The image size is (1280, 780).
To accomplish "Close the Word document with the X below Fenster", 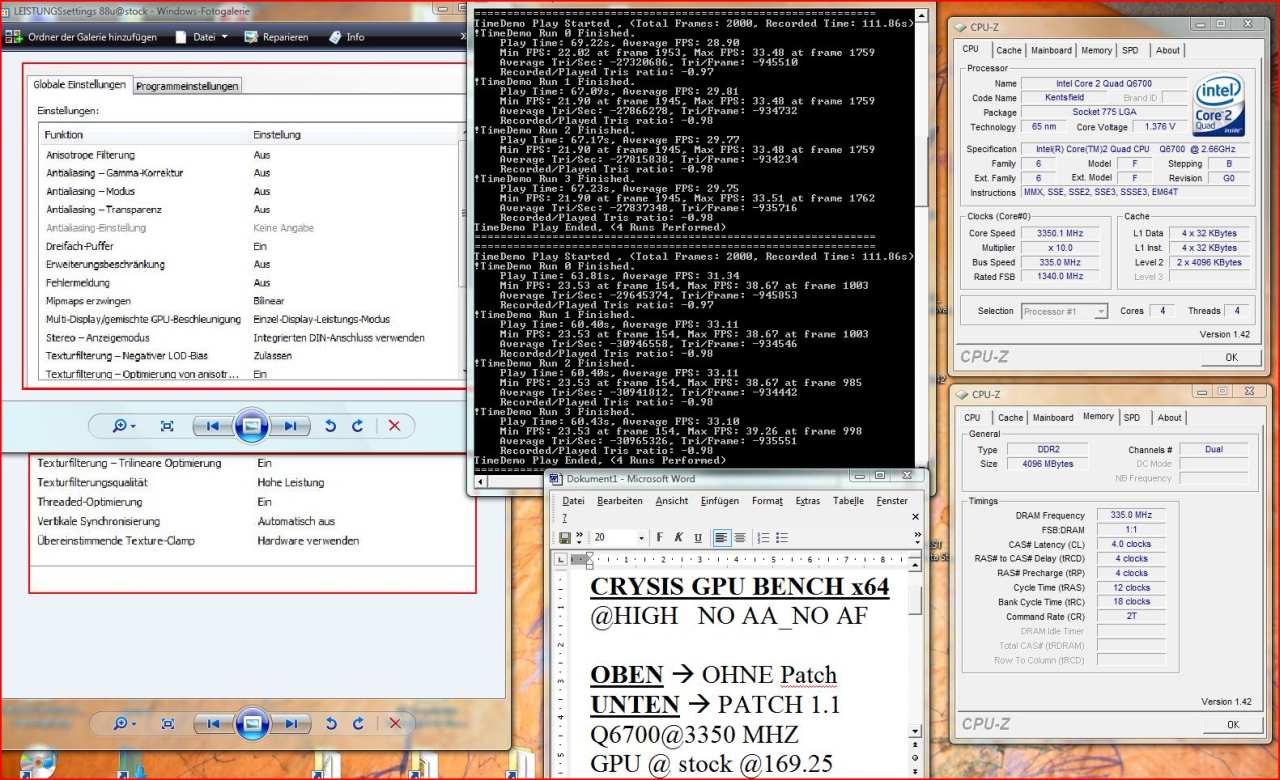I will 915,517.
